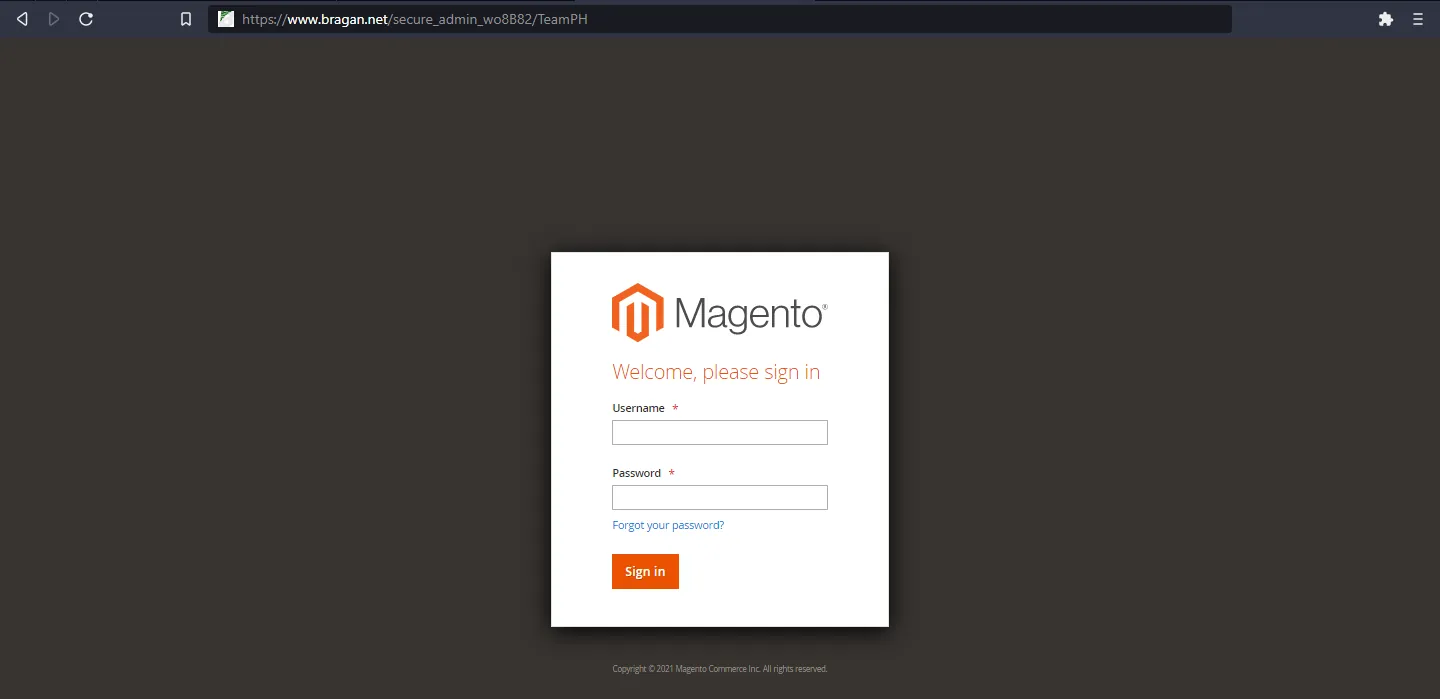Click the orange Sign in button
This screenshot has width=1440, height=699.
coord(645,571)
